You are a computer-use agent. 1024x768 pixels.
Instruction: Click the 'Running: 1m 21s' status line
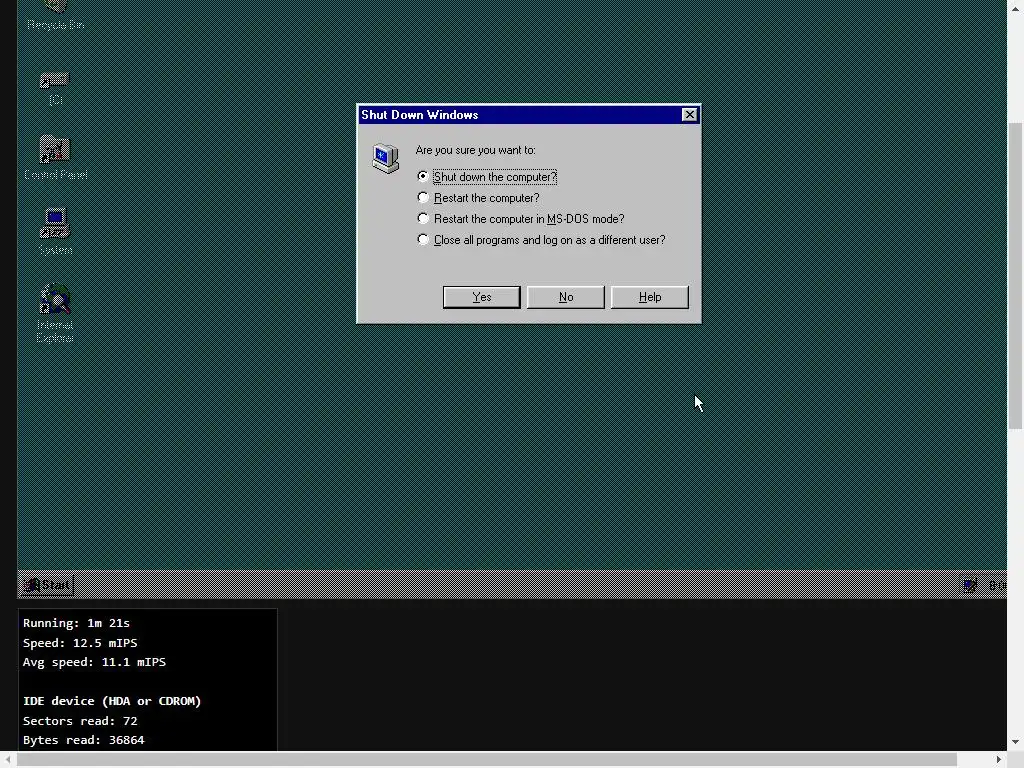[x=76, y=623]
